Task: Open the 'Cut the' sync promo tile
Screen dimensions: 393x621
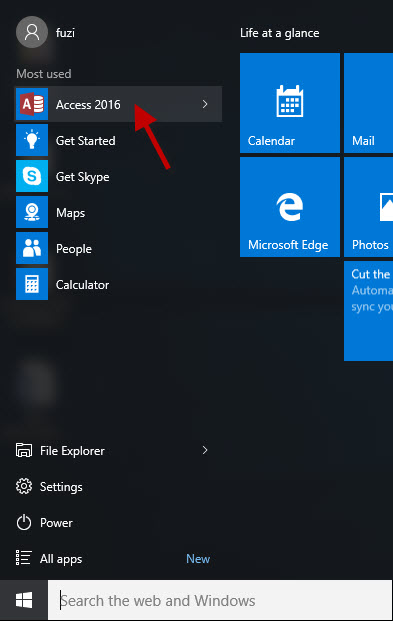Action: click(x=368, y=311)
